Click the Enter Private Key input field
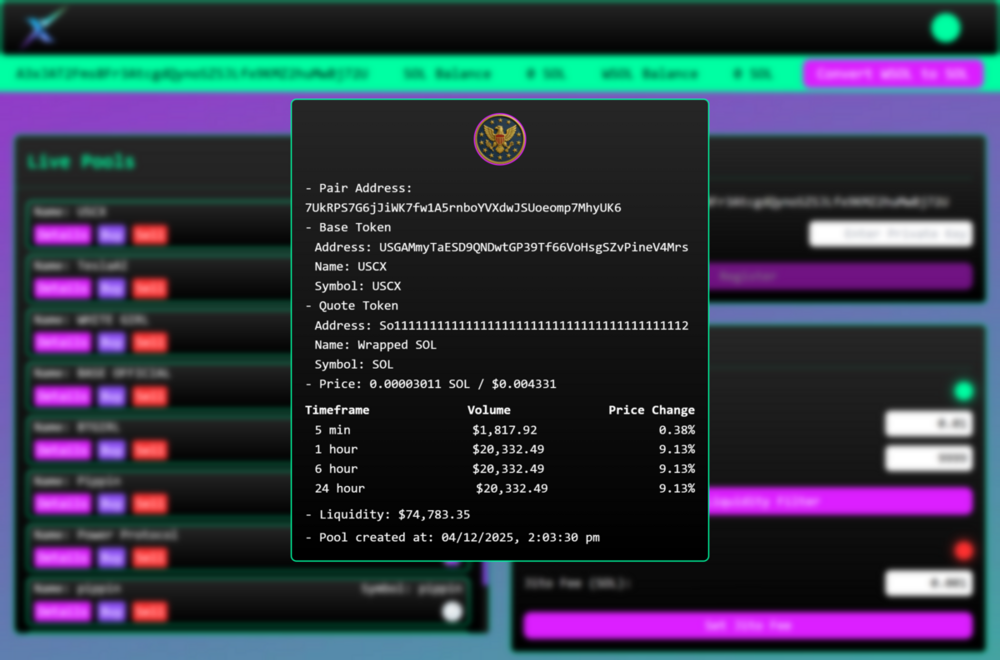 coord(890,233)
